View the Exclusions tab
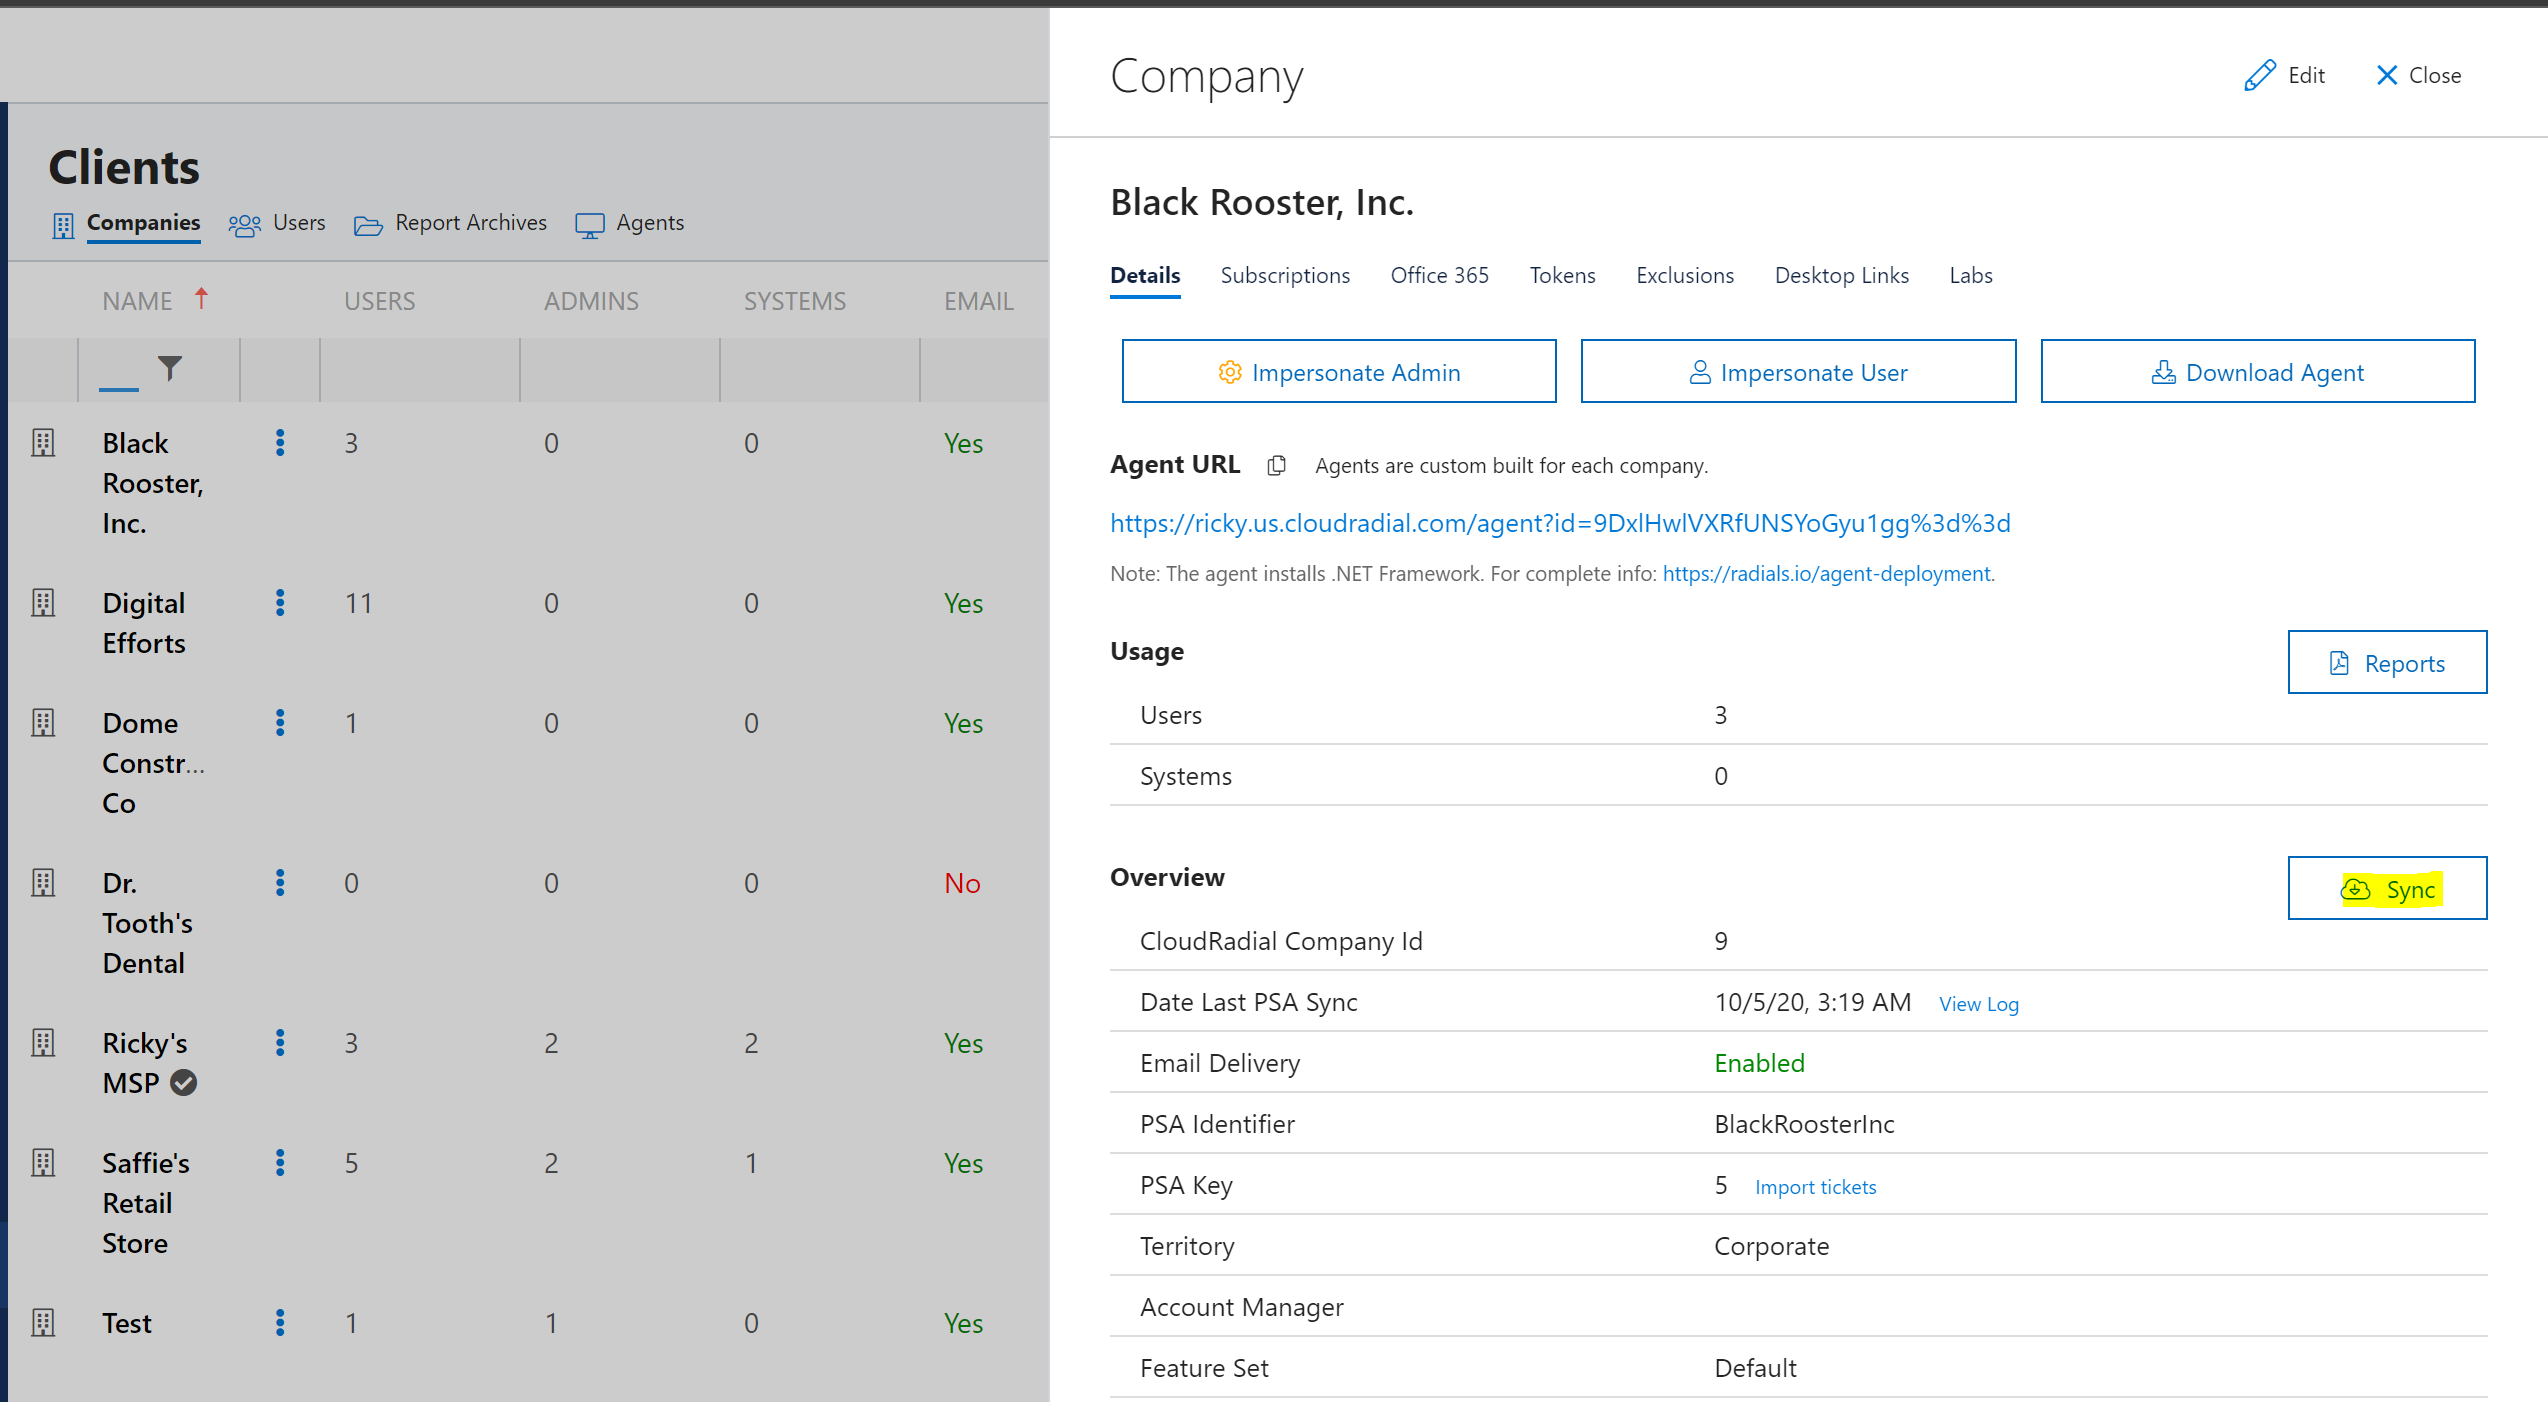Viewport: 2548px width, 1402px height. 1685,276
